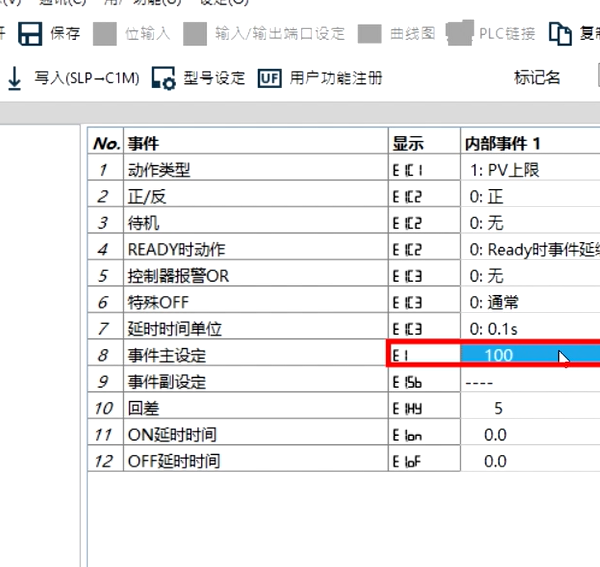
Task: Click the PLC链接 toolbar icon
Action: pyautogui.click(x=459, y=33)
